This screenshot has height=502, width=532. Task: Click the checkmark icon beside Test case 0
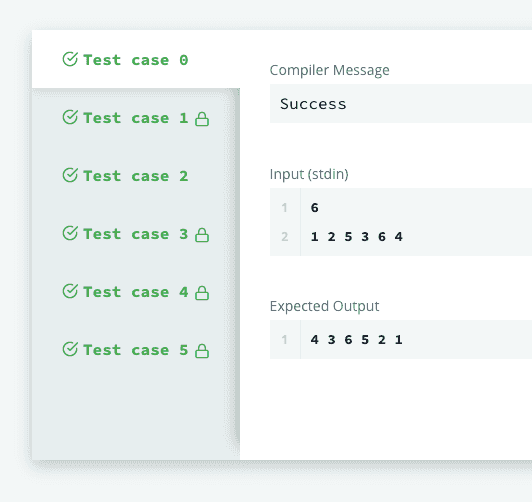(x=70, y=59)
